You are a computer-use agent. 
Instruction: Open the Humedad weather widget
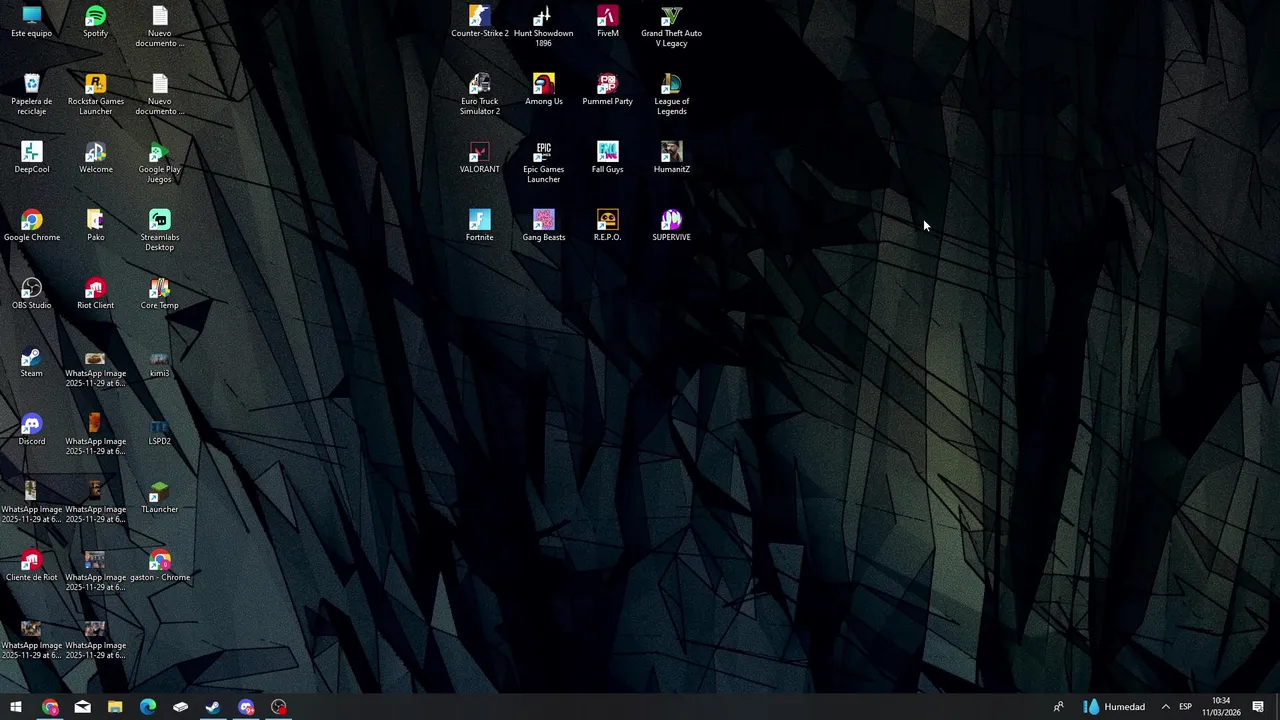point(1114,707)
